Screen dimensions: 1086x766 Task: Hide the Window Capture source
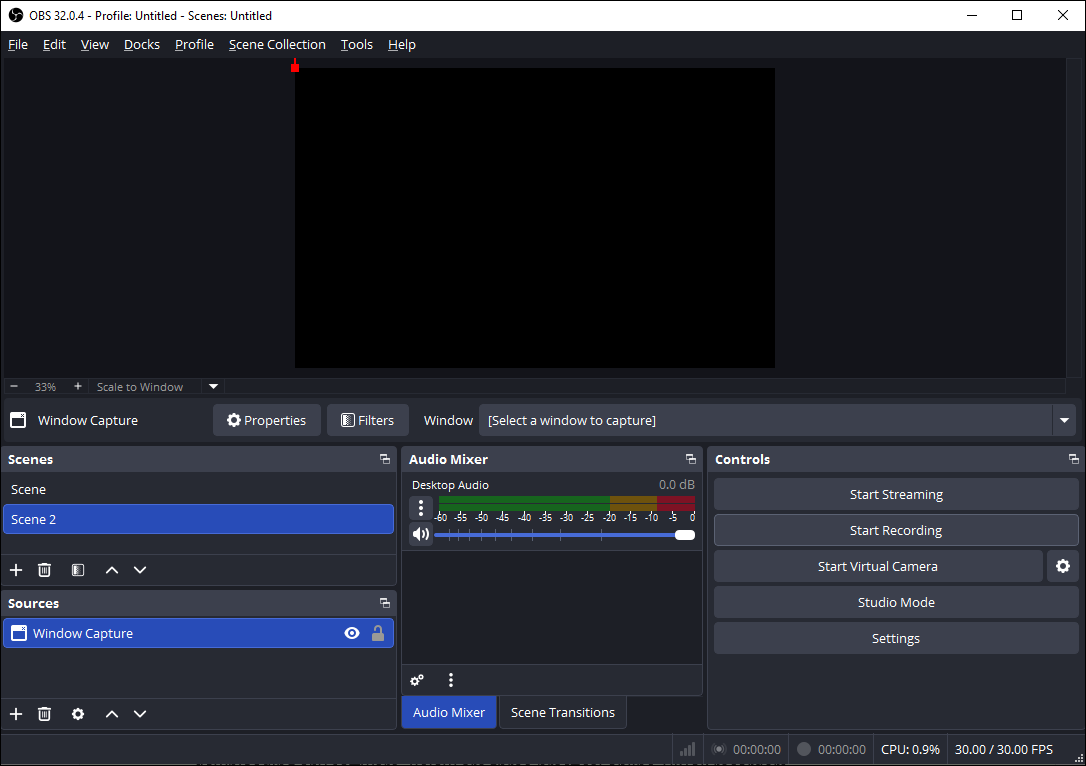352,632
